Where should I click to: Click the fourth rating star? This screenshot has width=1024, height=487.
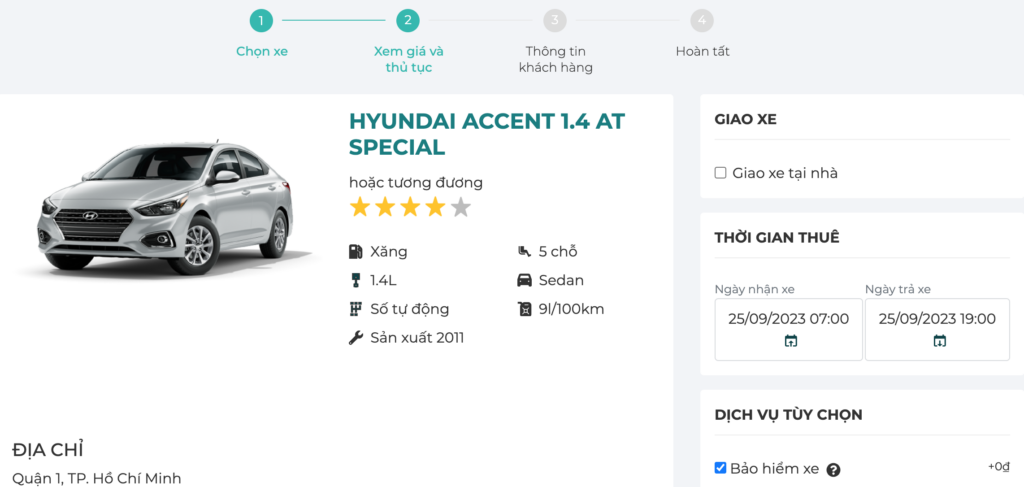coord(435,208)
